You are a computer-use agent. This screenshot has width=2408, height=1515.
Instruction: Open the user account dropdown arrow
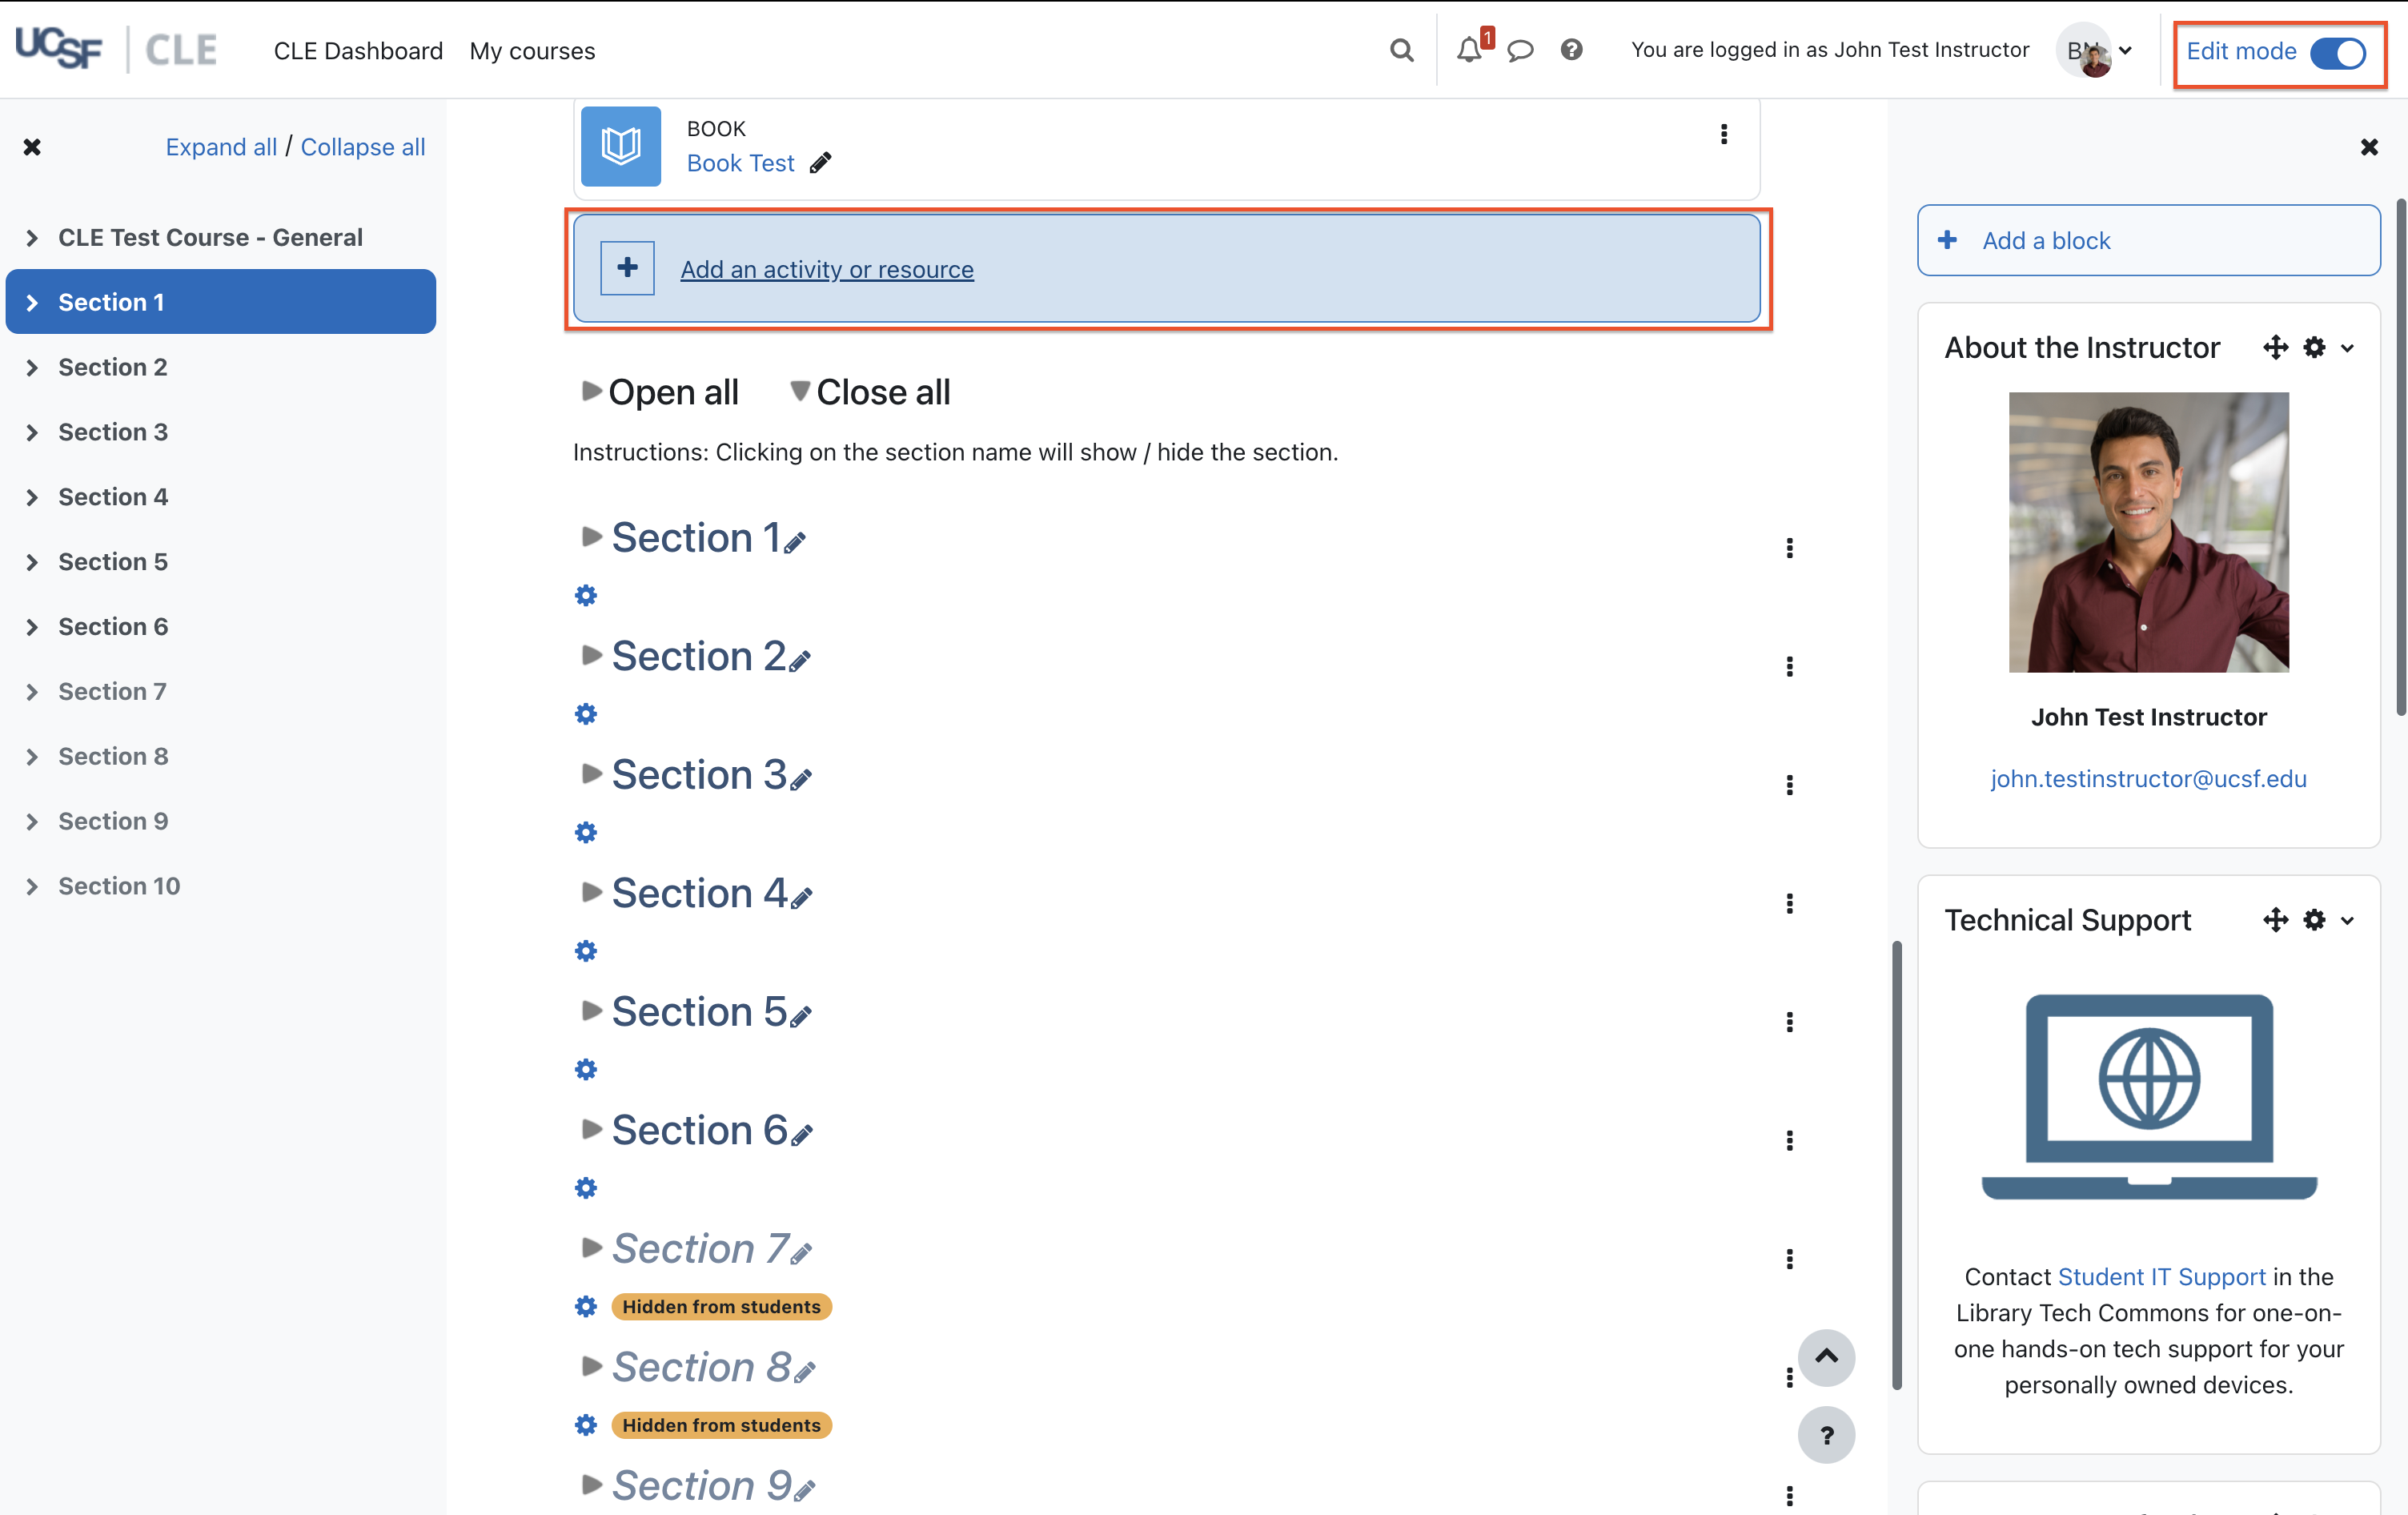coord(2125,50)
